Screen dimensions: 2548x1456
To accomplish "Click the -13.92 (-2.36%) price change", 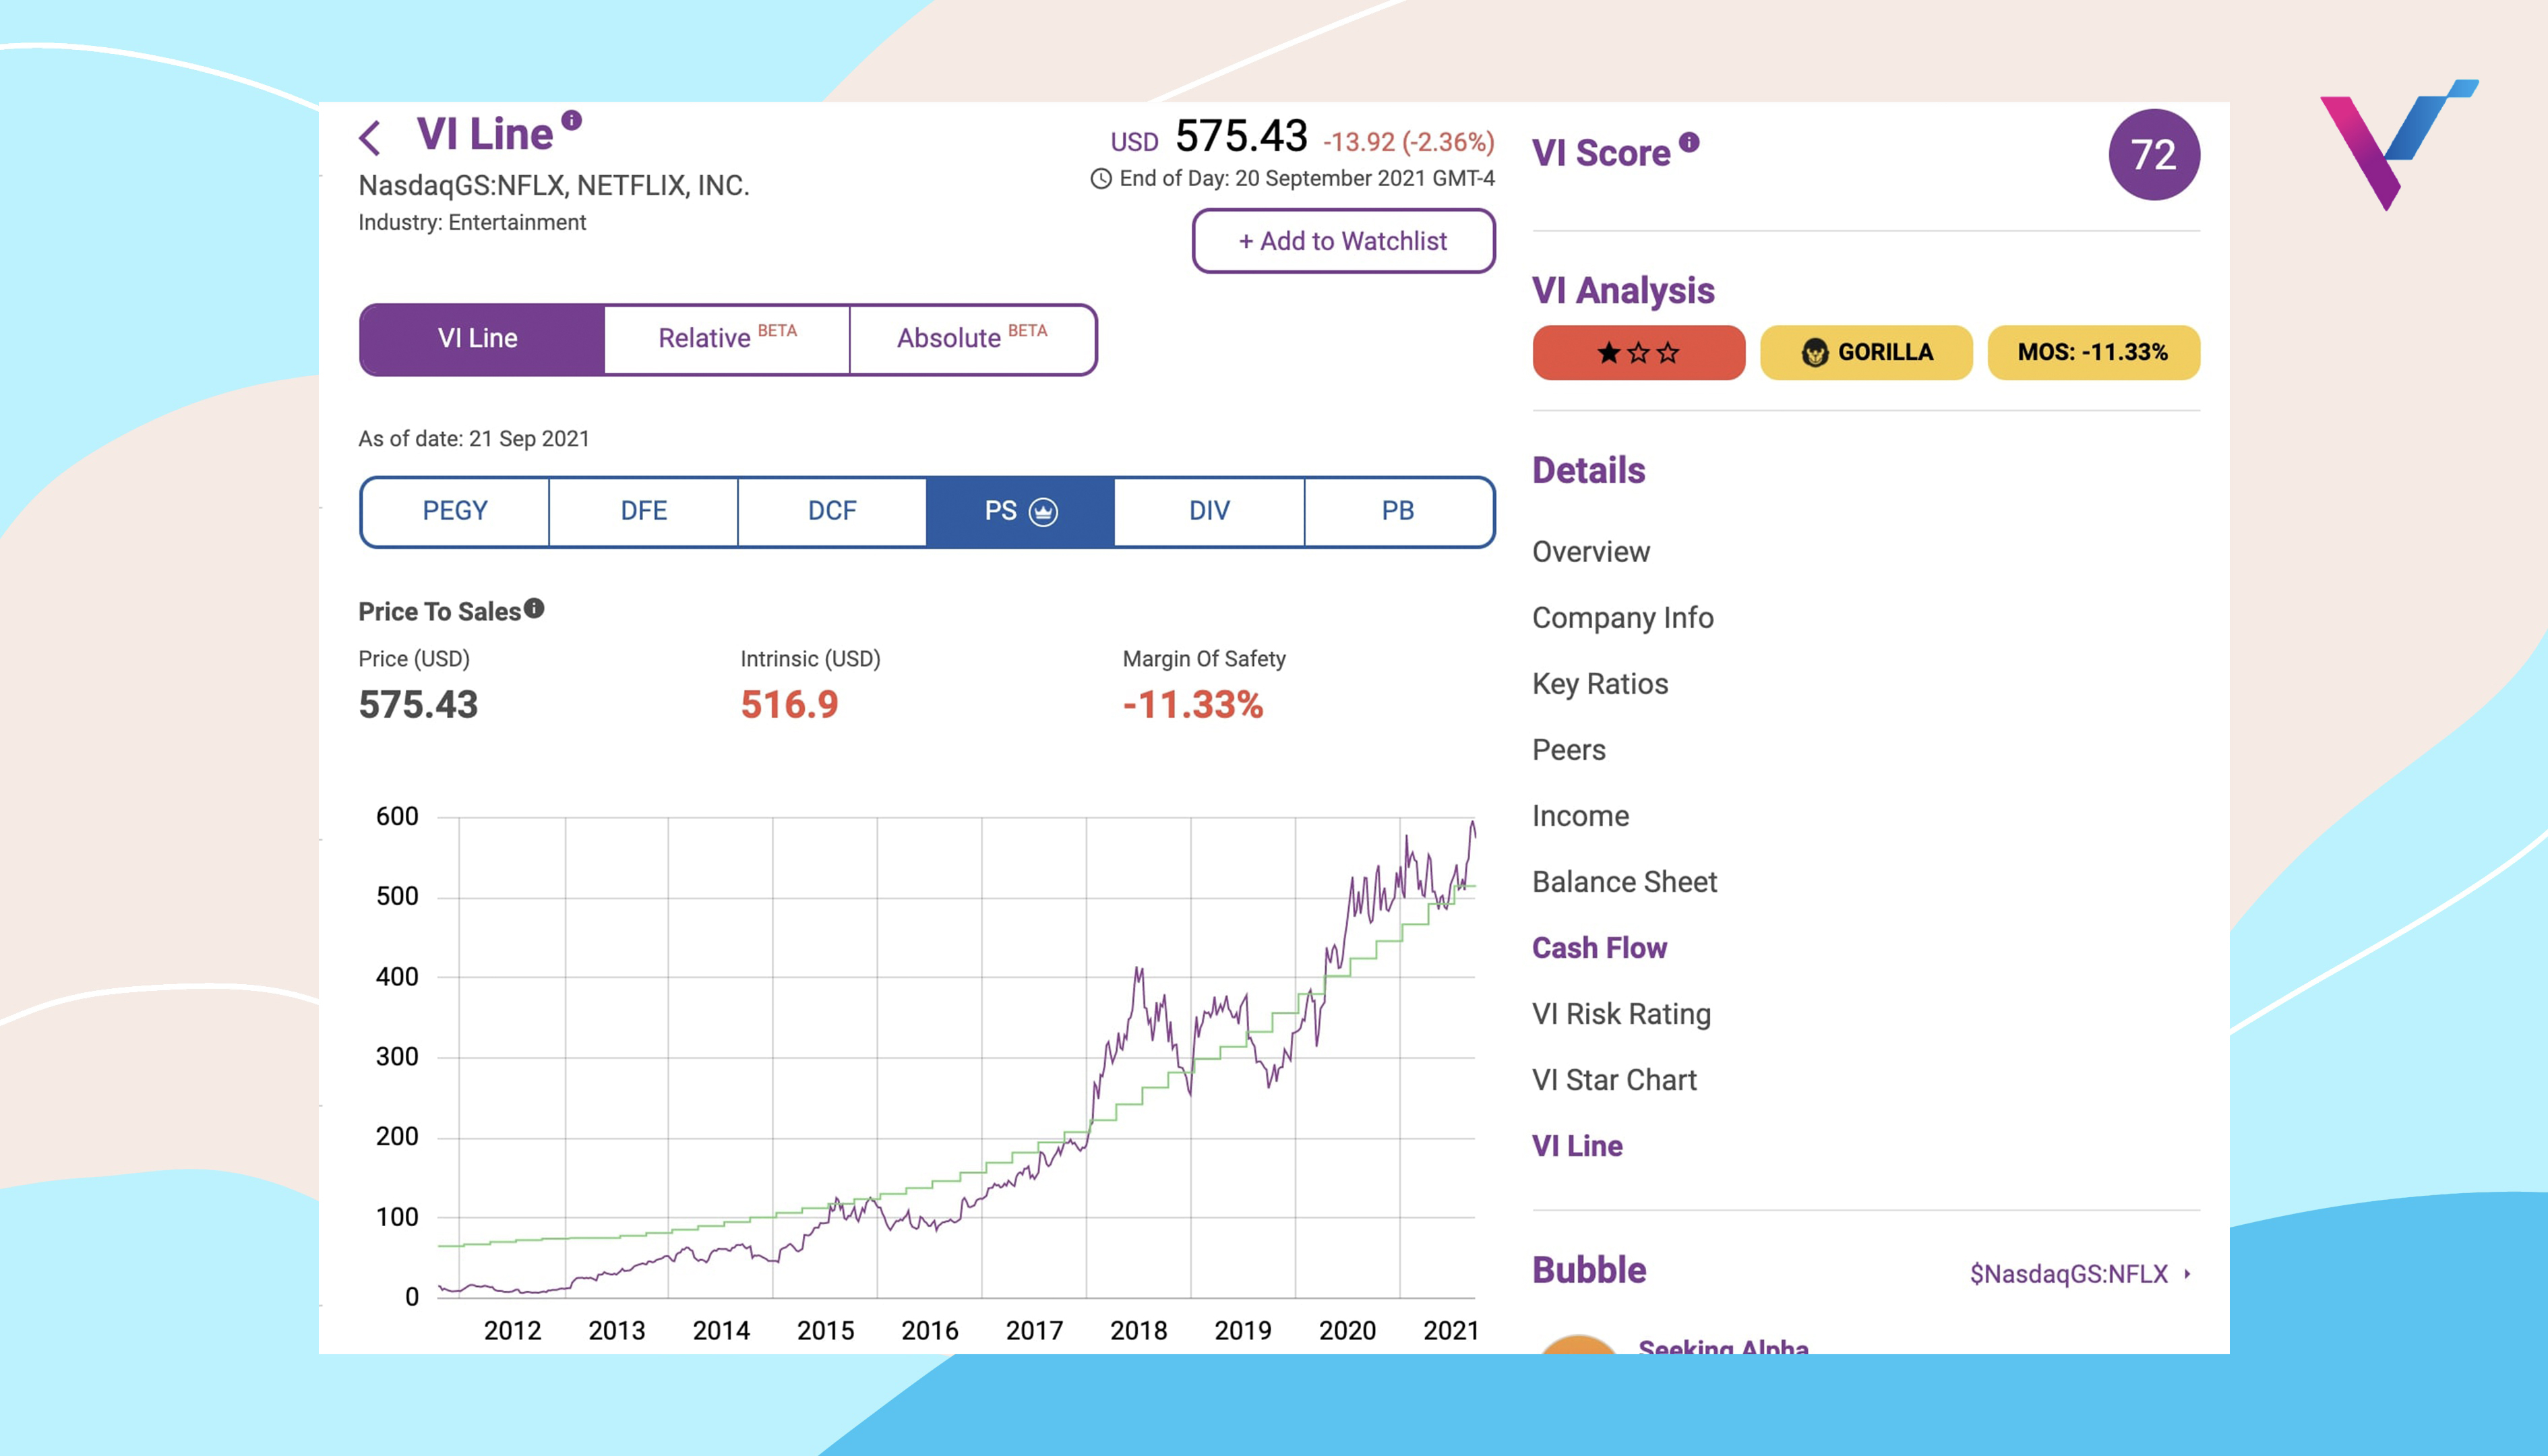I will (x=1408, y=142).
